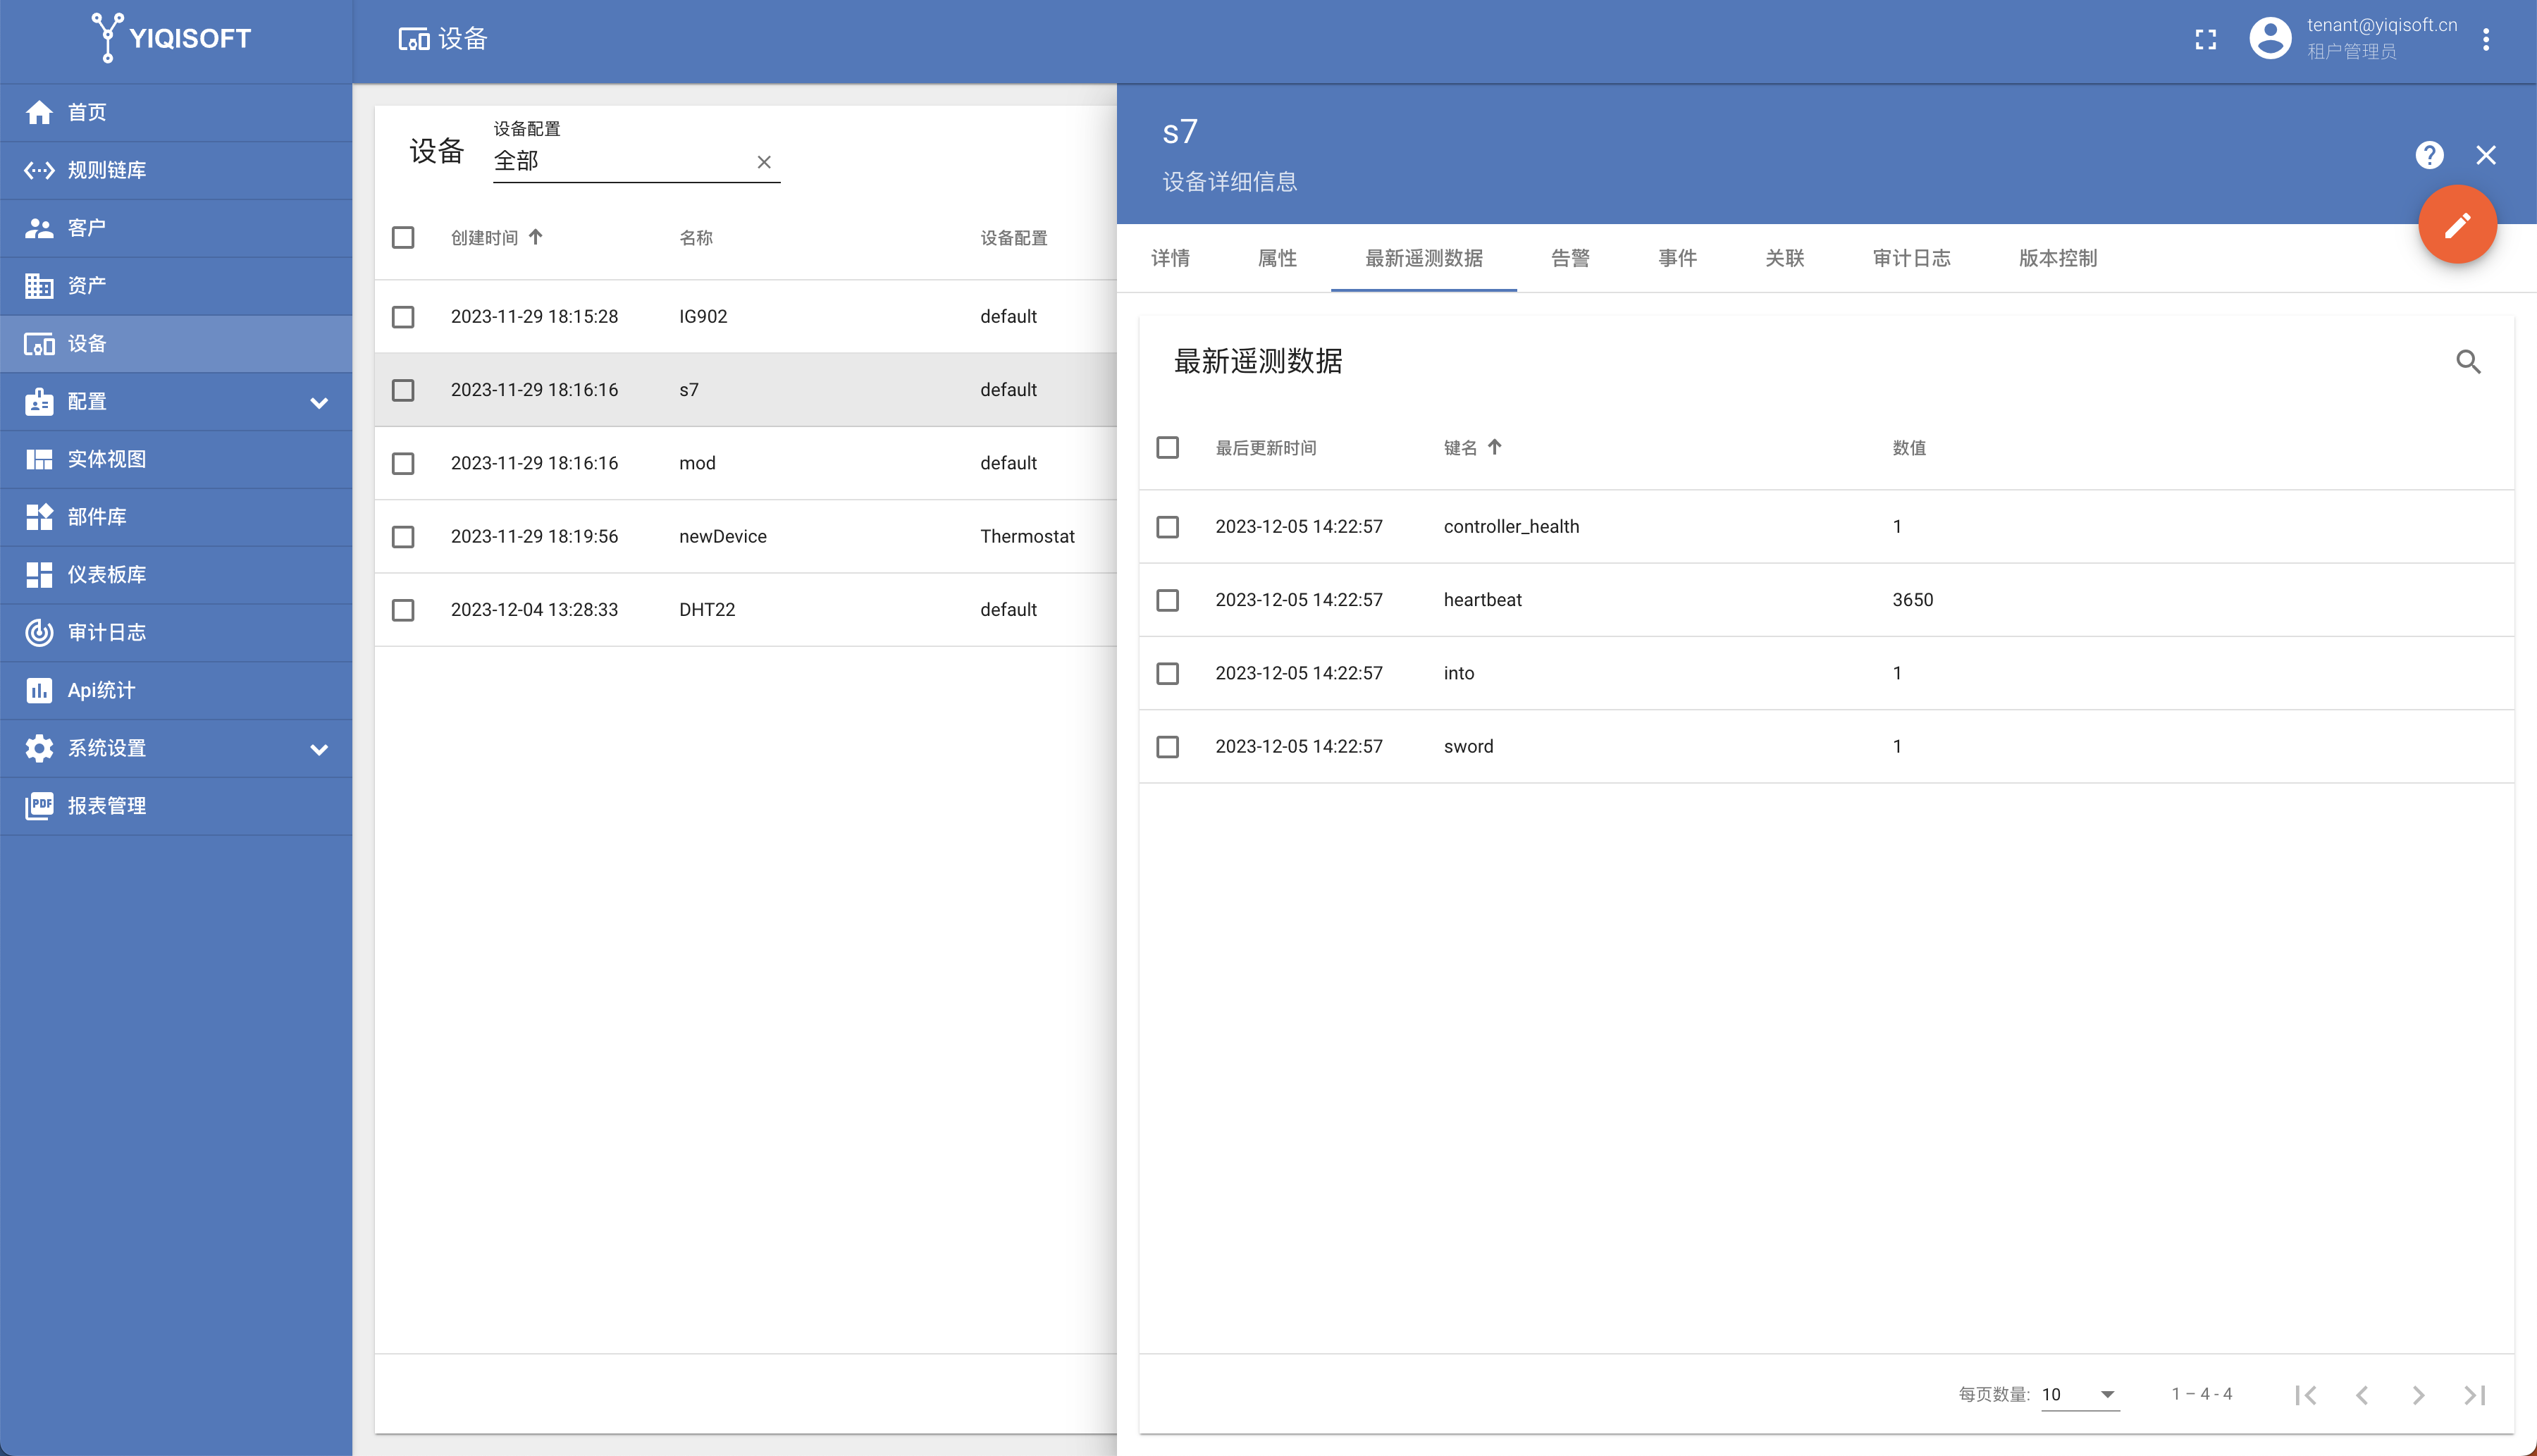Open the three-dot user menu
The width and height of the screenshot is (2537, 1456).
tap(2485, 39)
